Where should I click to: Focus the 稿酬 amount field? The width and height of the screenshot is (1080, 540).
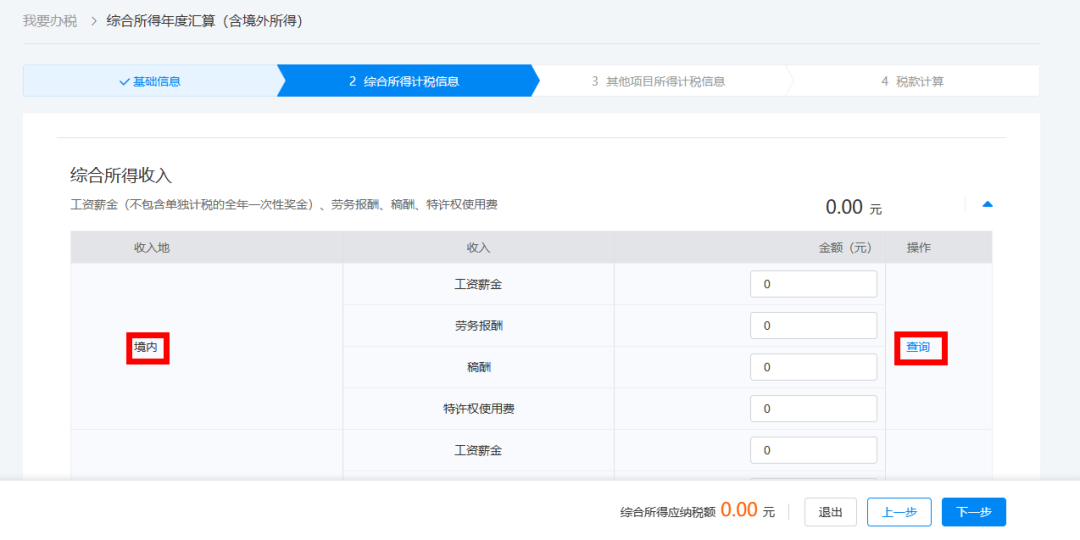813,367
